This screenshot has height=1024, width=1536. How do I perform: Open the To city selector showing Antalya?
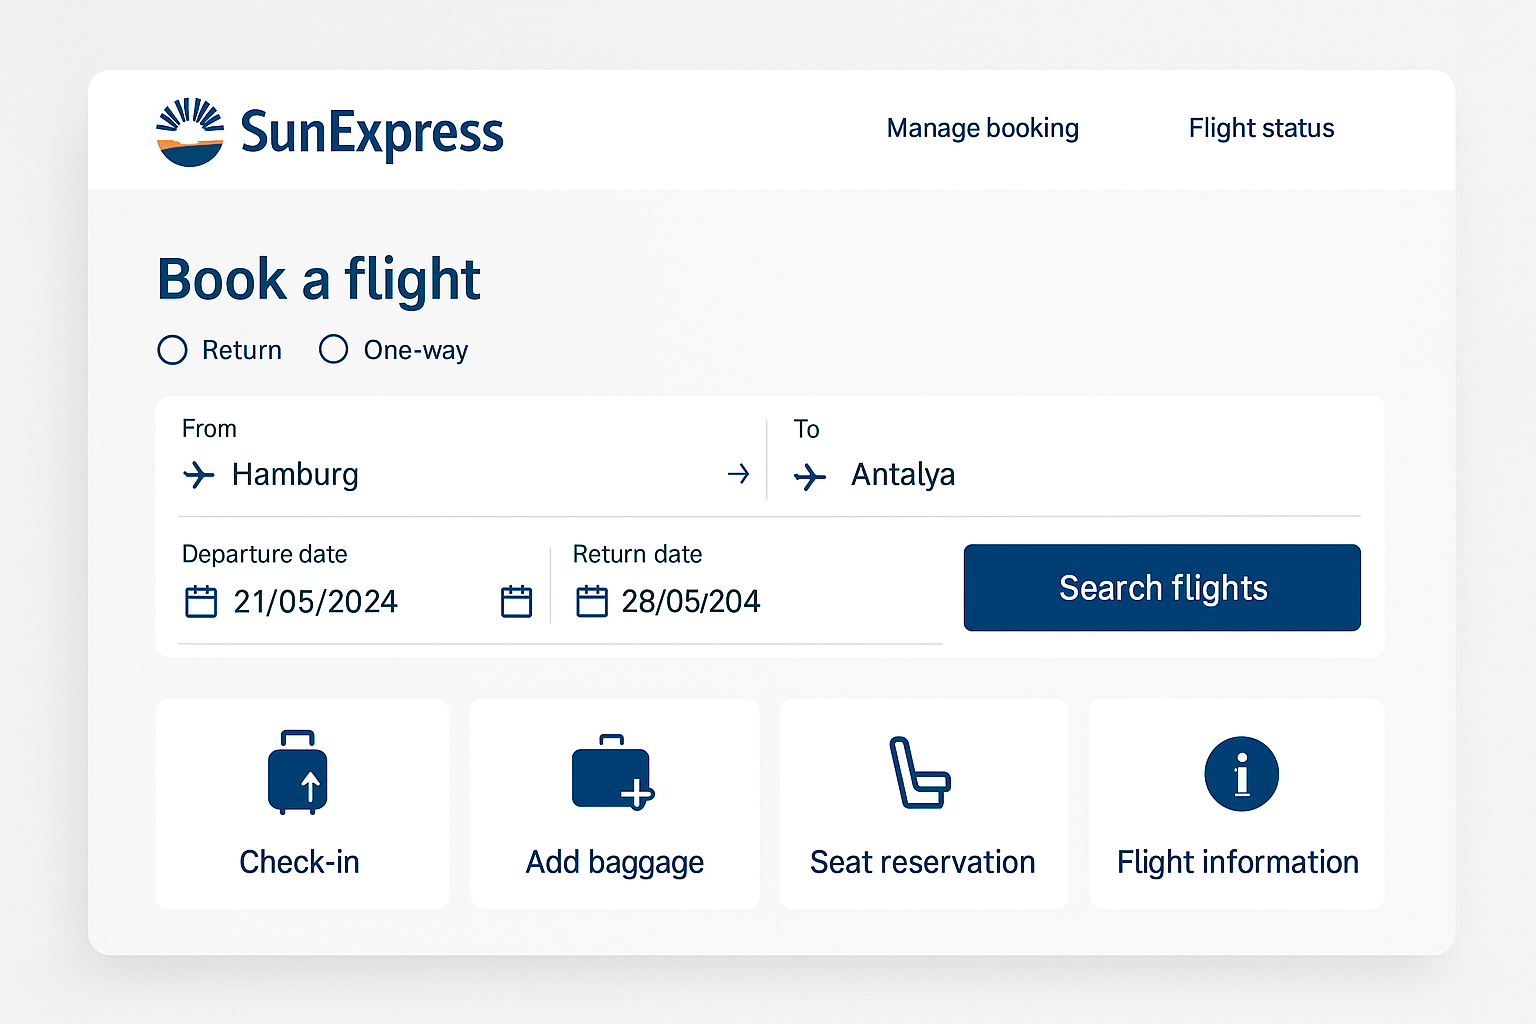[x=902, y=475]
